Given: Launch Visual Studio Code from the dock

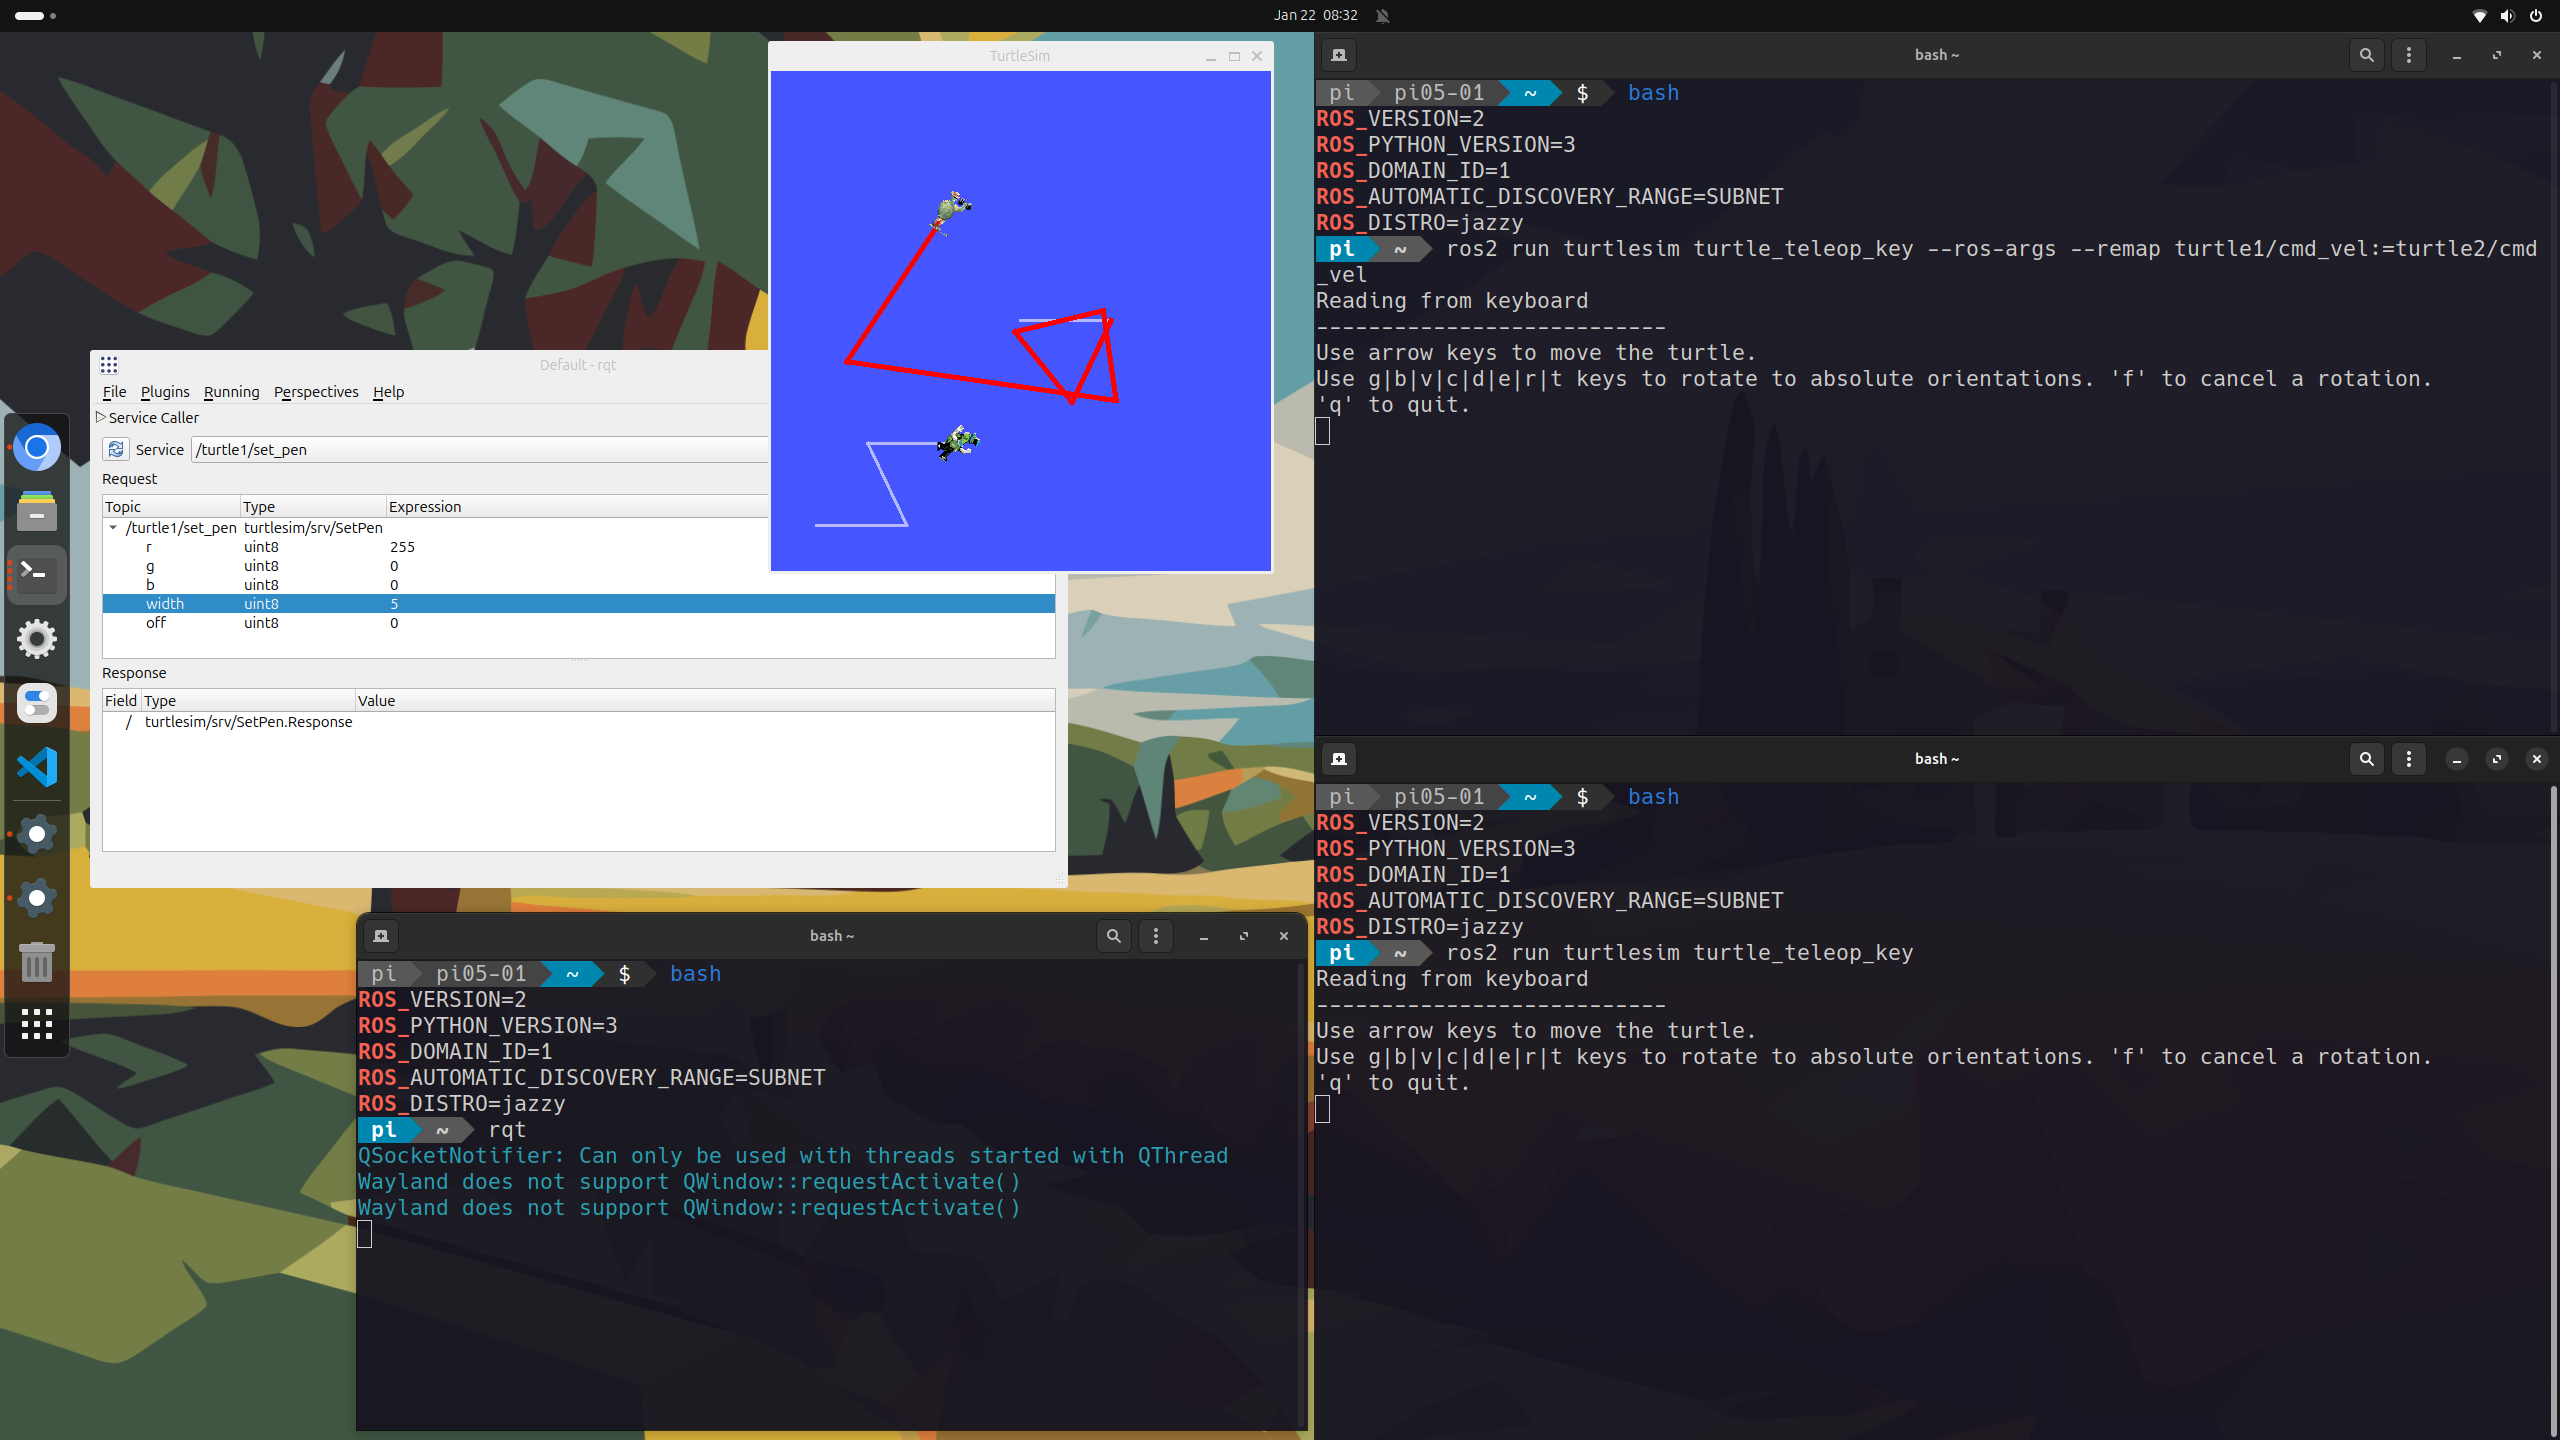Looking at the screenshot, I should (x=37, y=767).
